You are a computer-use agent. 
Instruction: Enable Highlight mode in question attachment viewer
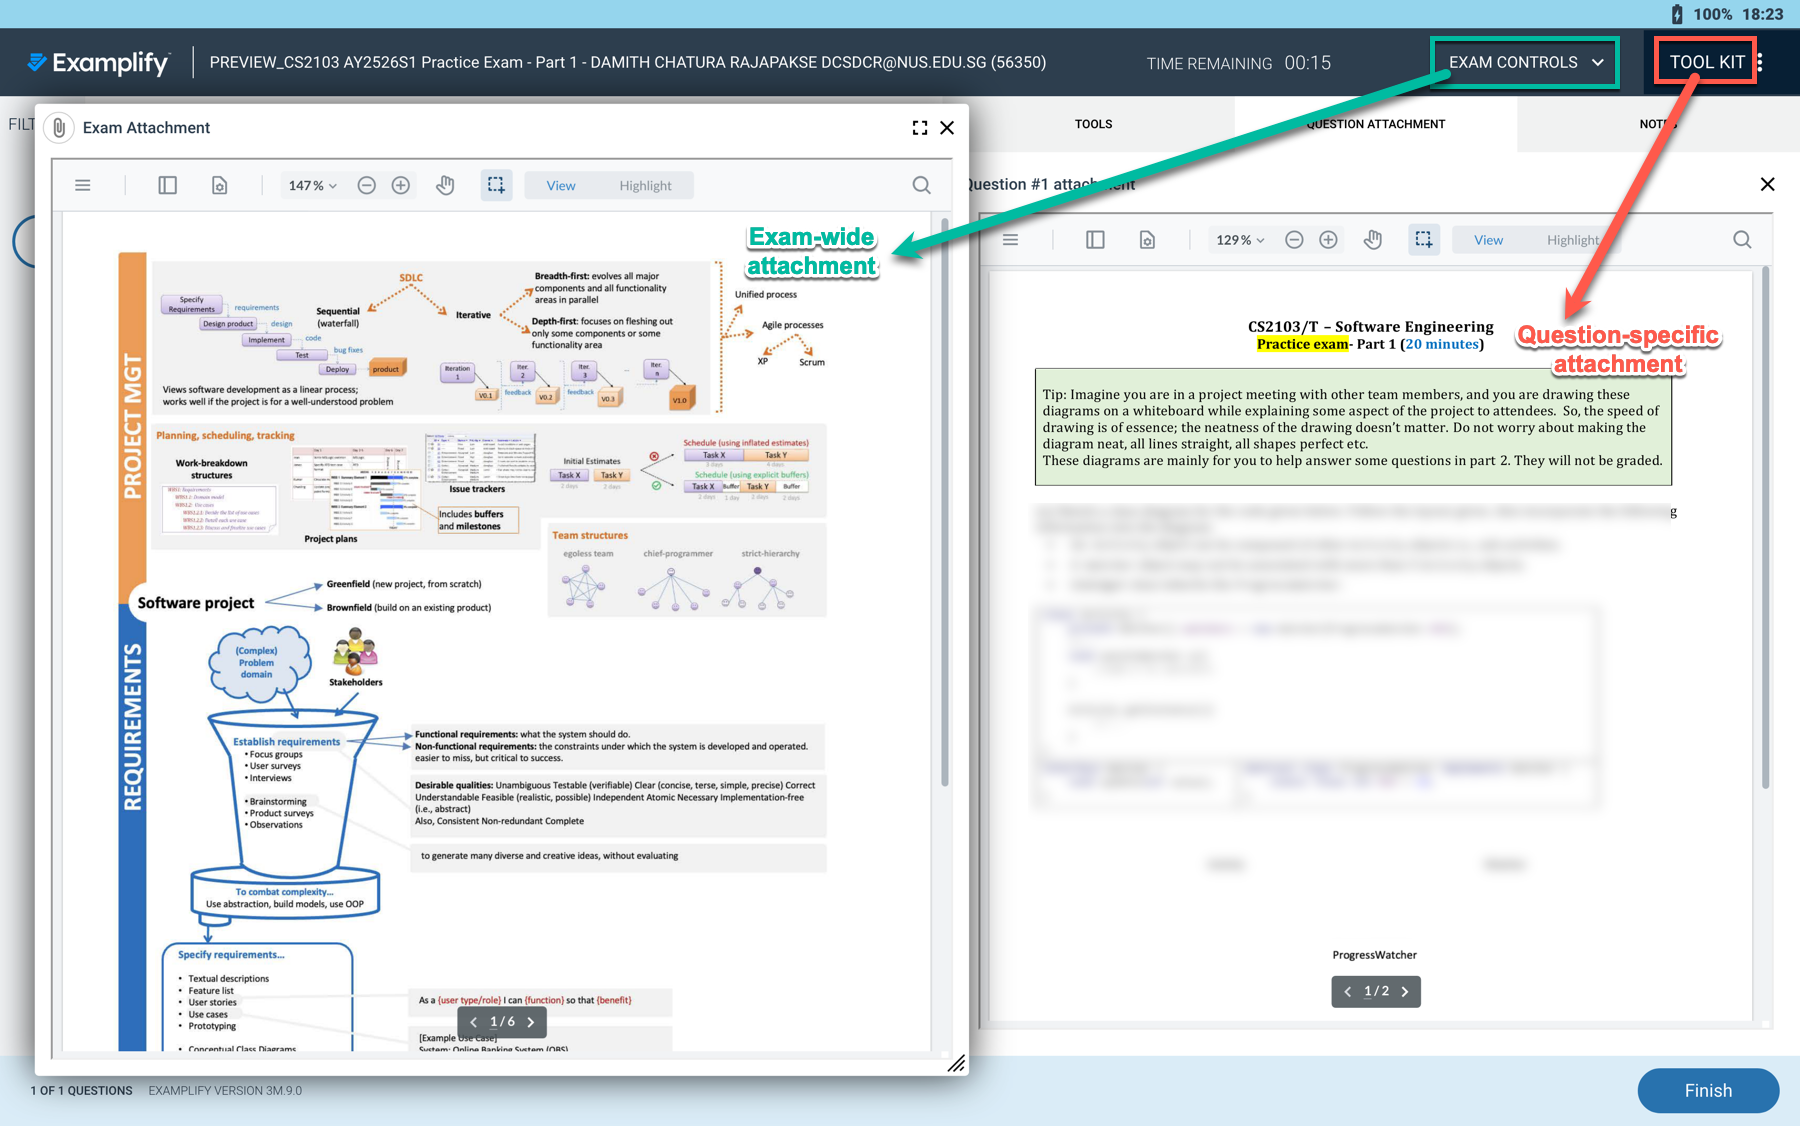(1572, 240)
